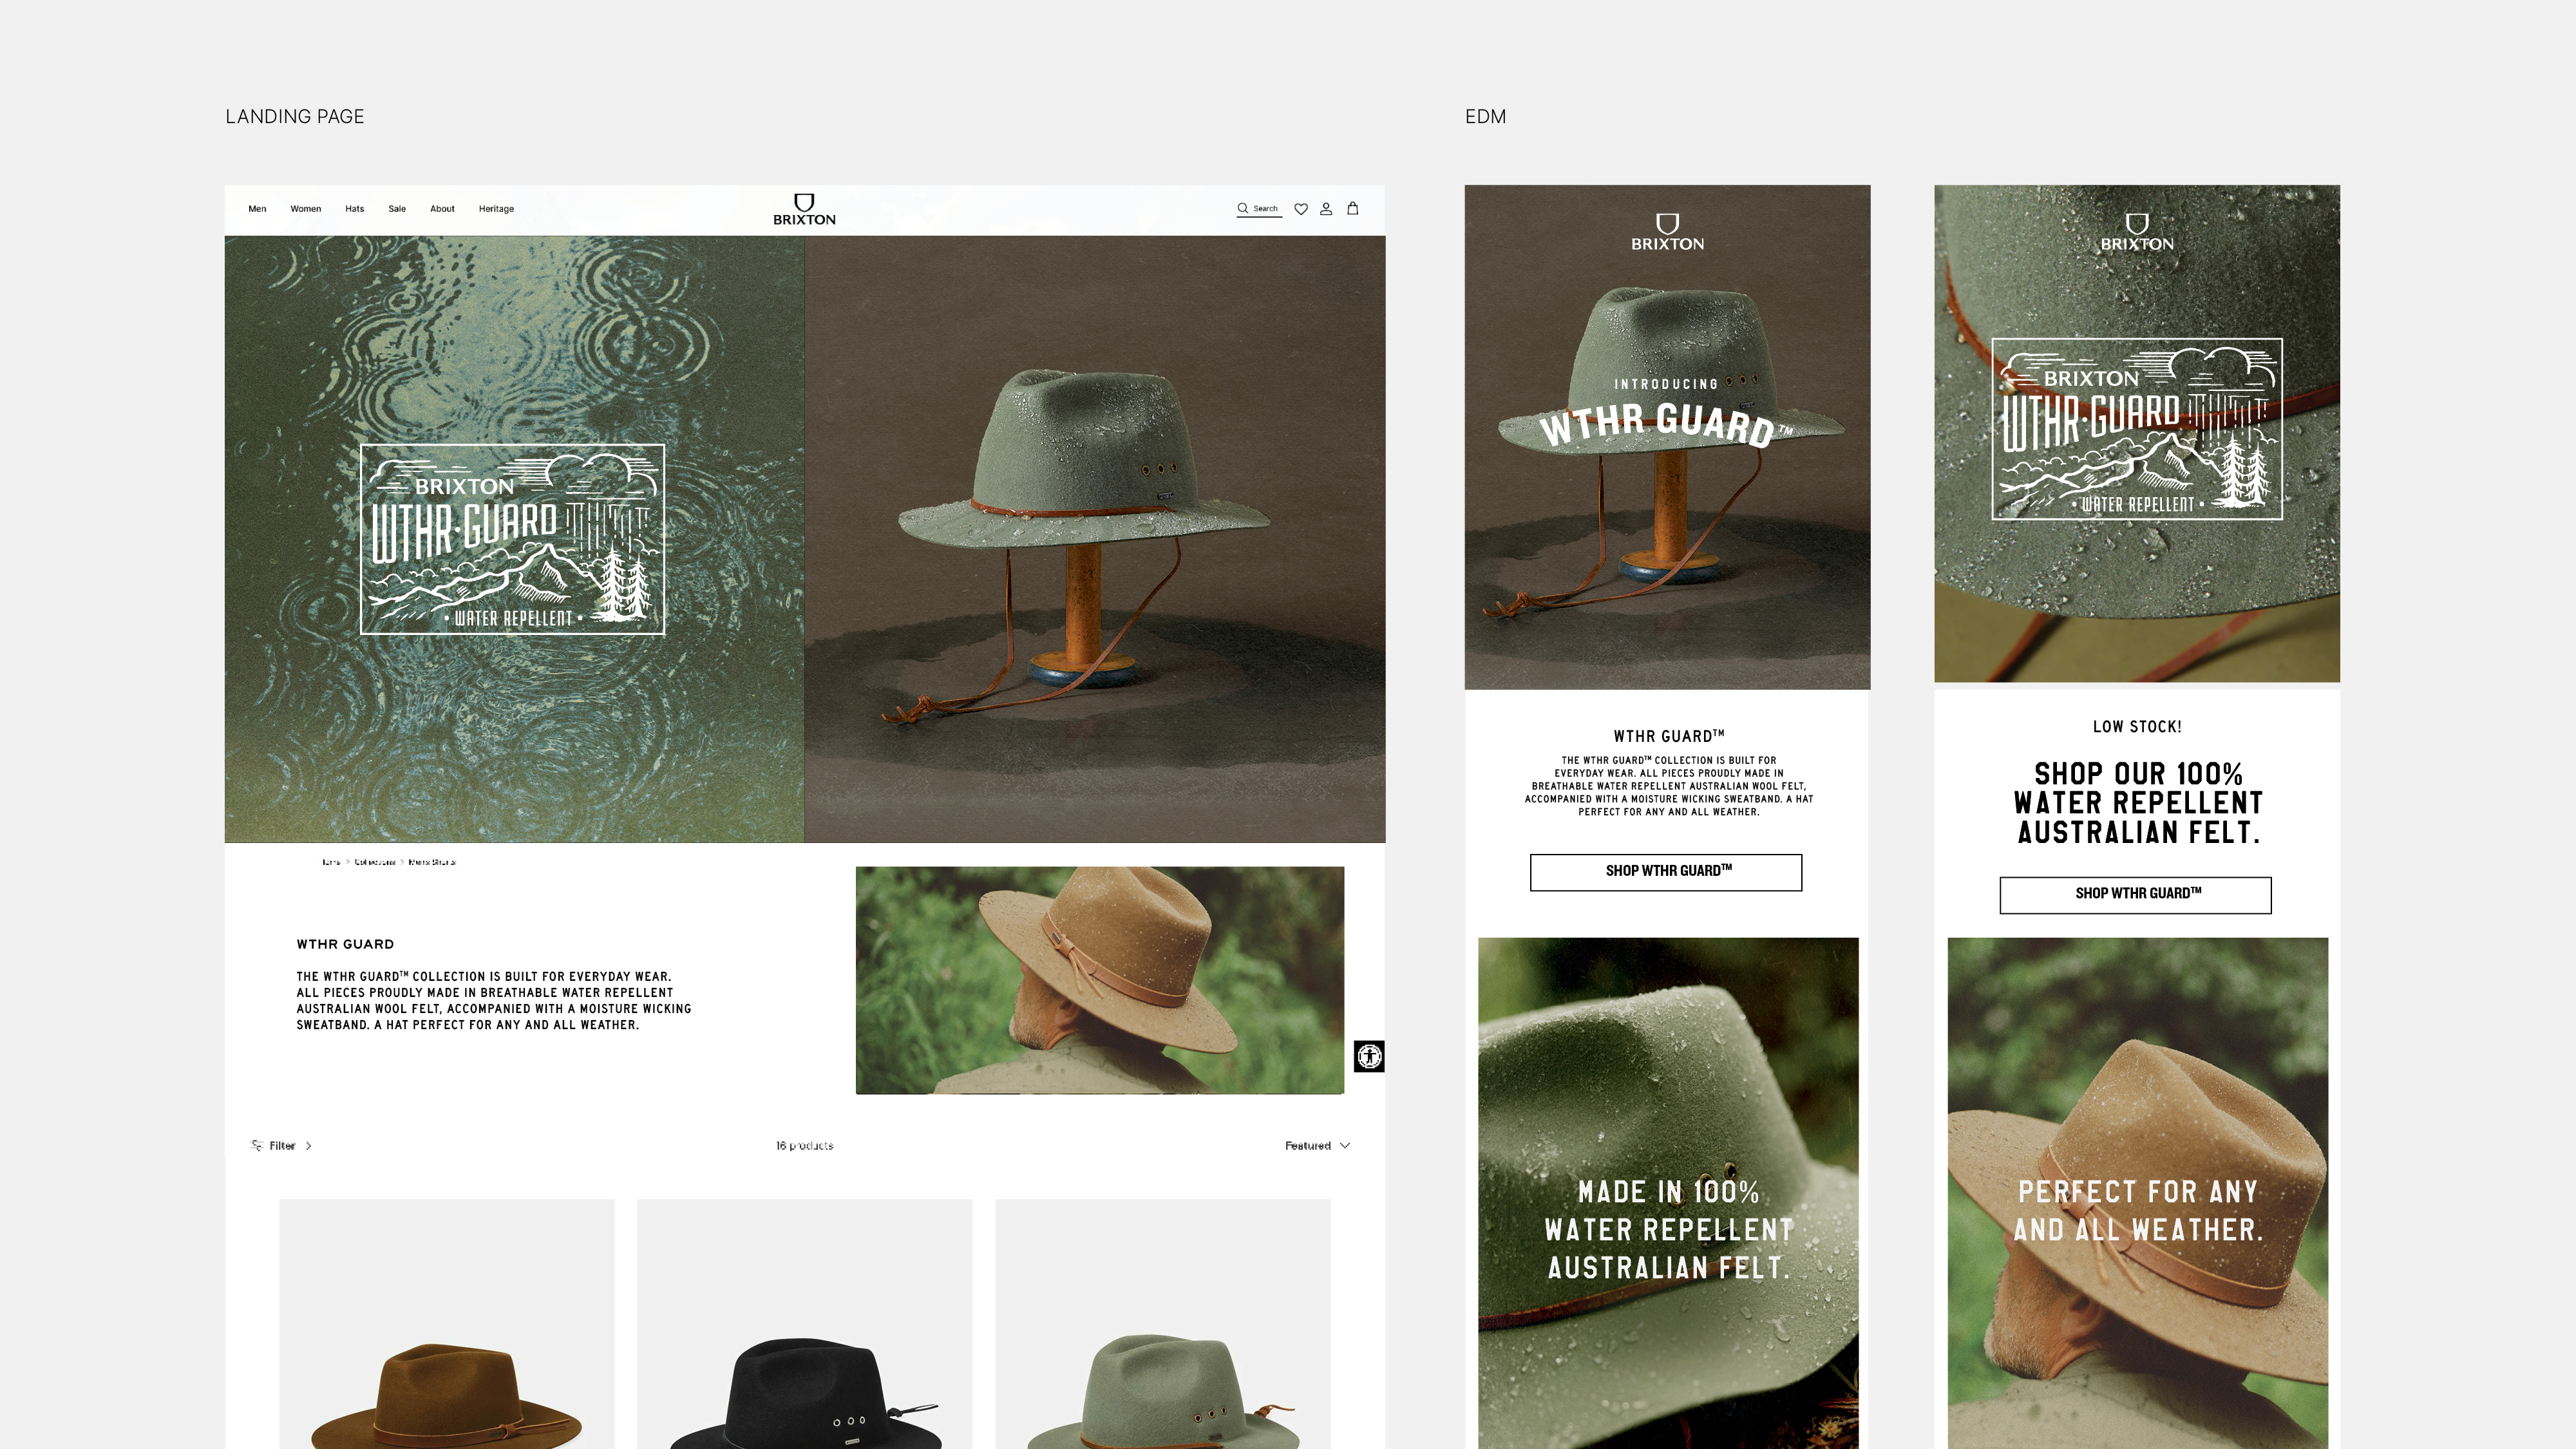Viewport: 2576px width, 1449px height.
Task: Click Brixton logo in the second EDM
Action: (2137, 232)
